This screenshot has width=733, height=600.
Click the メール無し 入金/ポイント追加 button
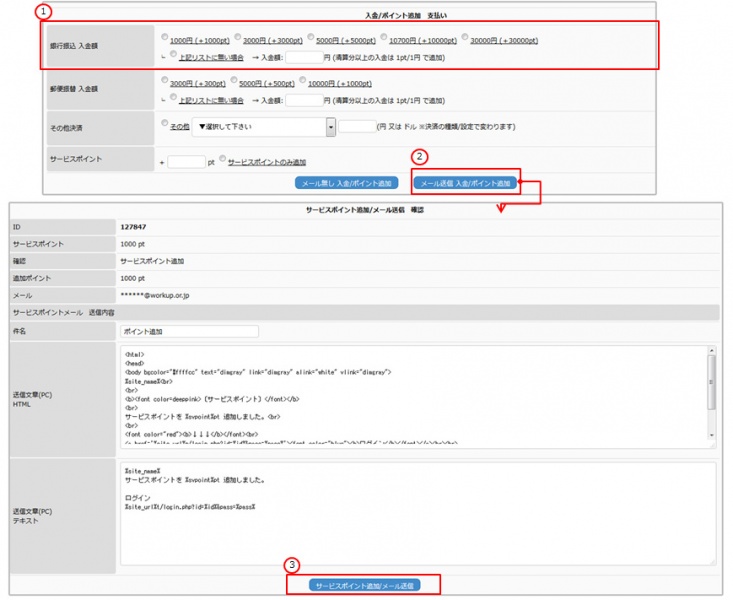347,183
